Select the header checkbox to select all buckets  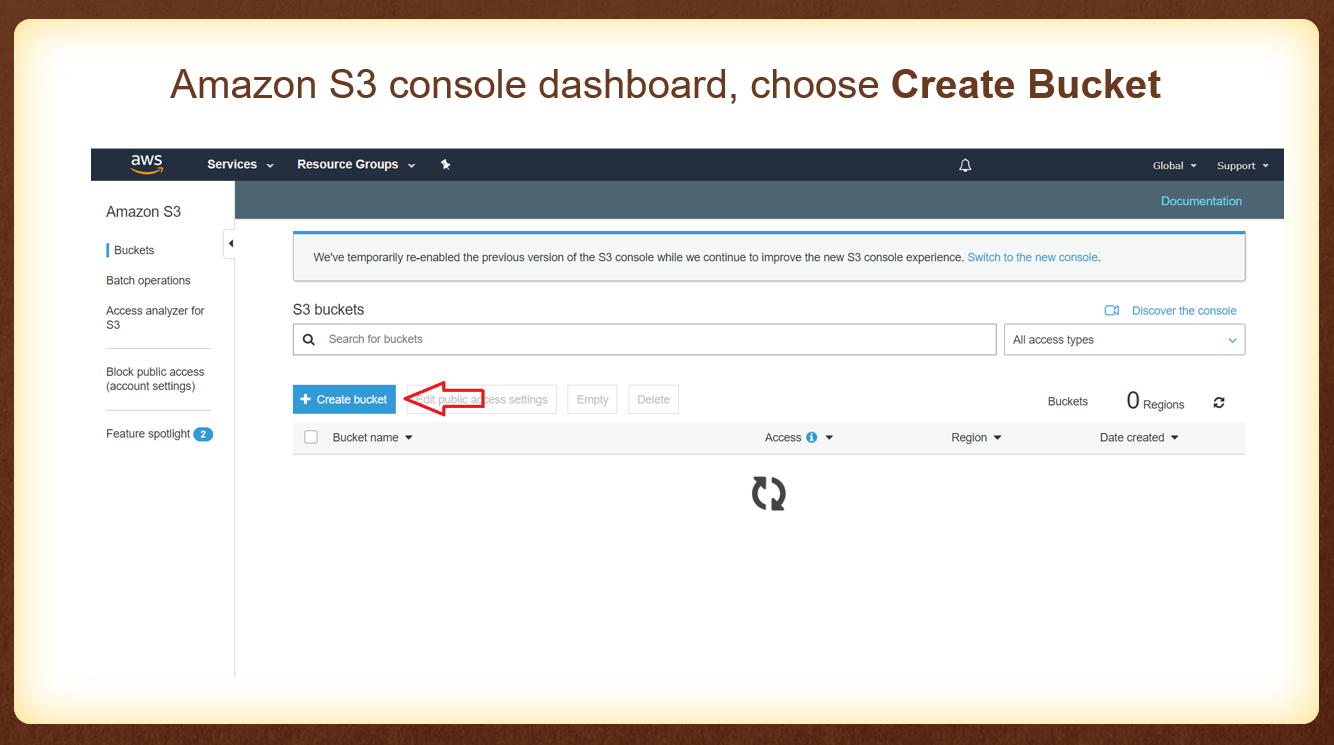click(x=311, y=436)
